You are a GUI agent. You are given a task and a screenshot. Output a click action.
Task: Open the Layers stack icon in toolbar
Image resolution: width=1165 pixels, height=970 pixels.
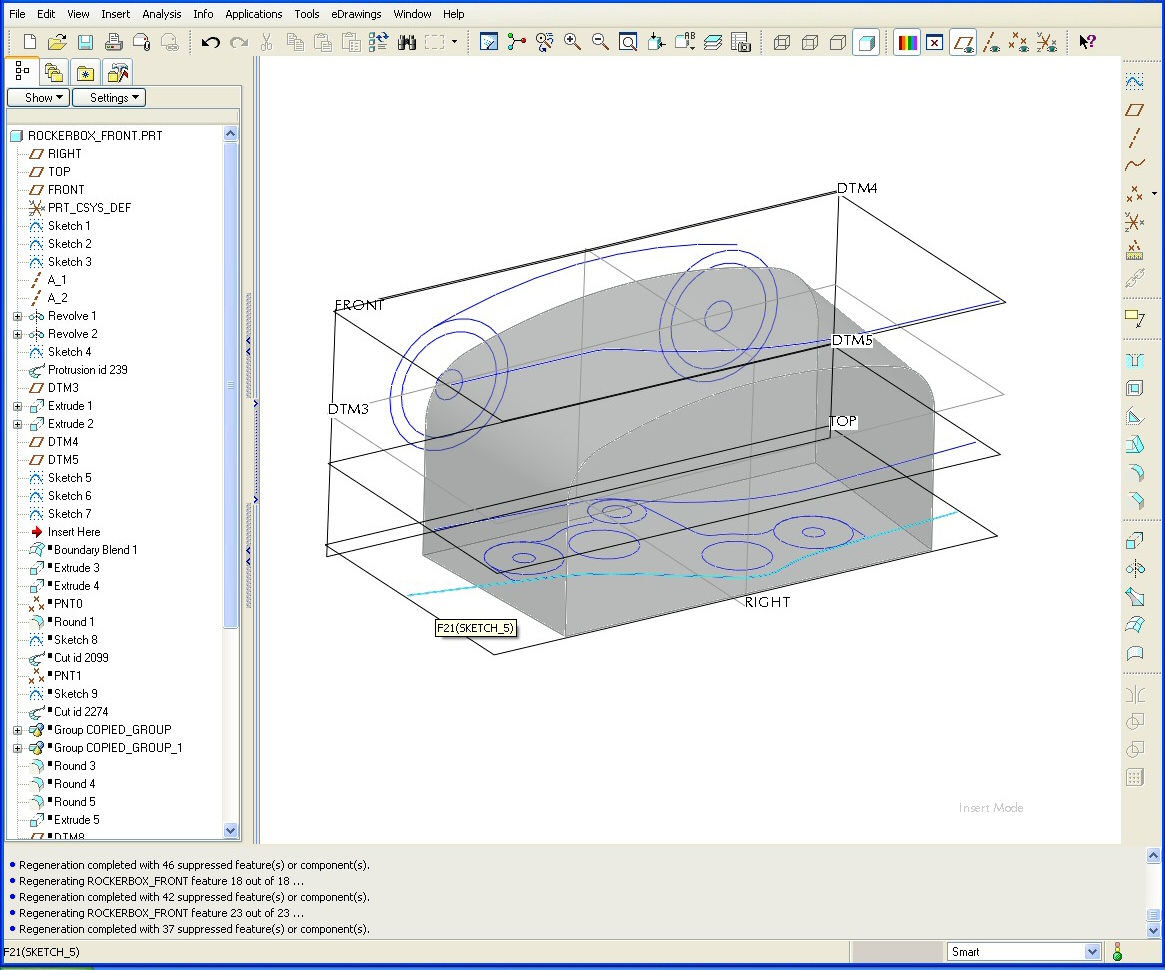tap(712, 42)
